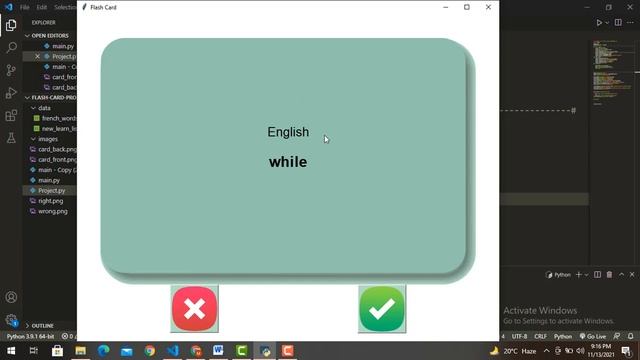Viewport: 640px width, 360px height.
Task: Open the Accounts icon in VS Code activity bar
Action: (11, 297)
